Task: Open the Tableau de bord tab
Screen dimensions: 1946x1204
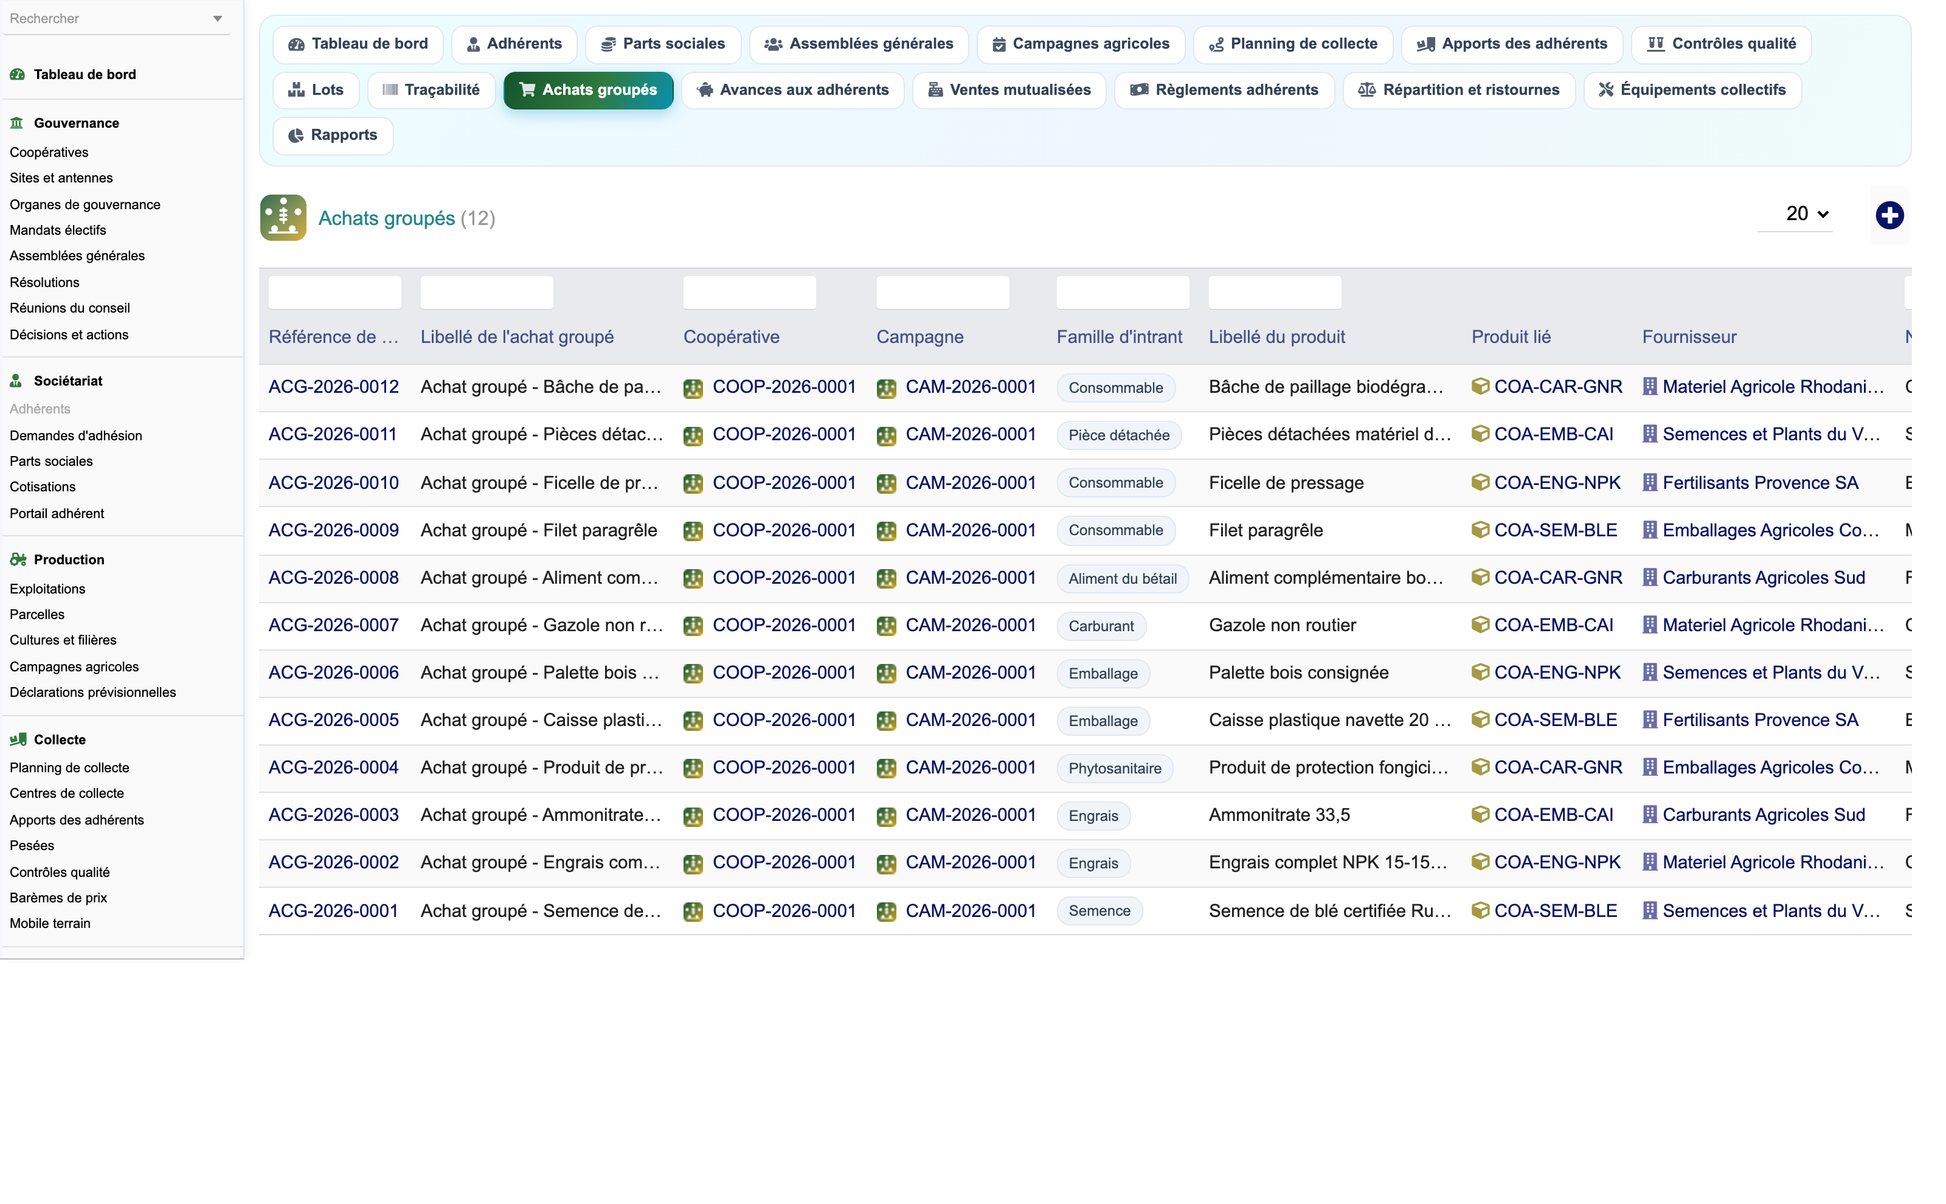Action: coord(358,44)
